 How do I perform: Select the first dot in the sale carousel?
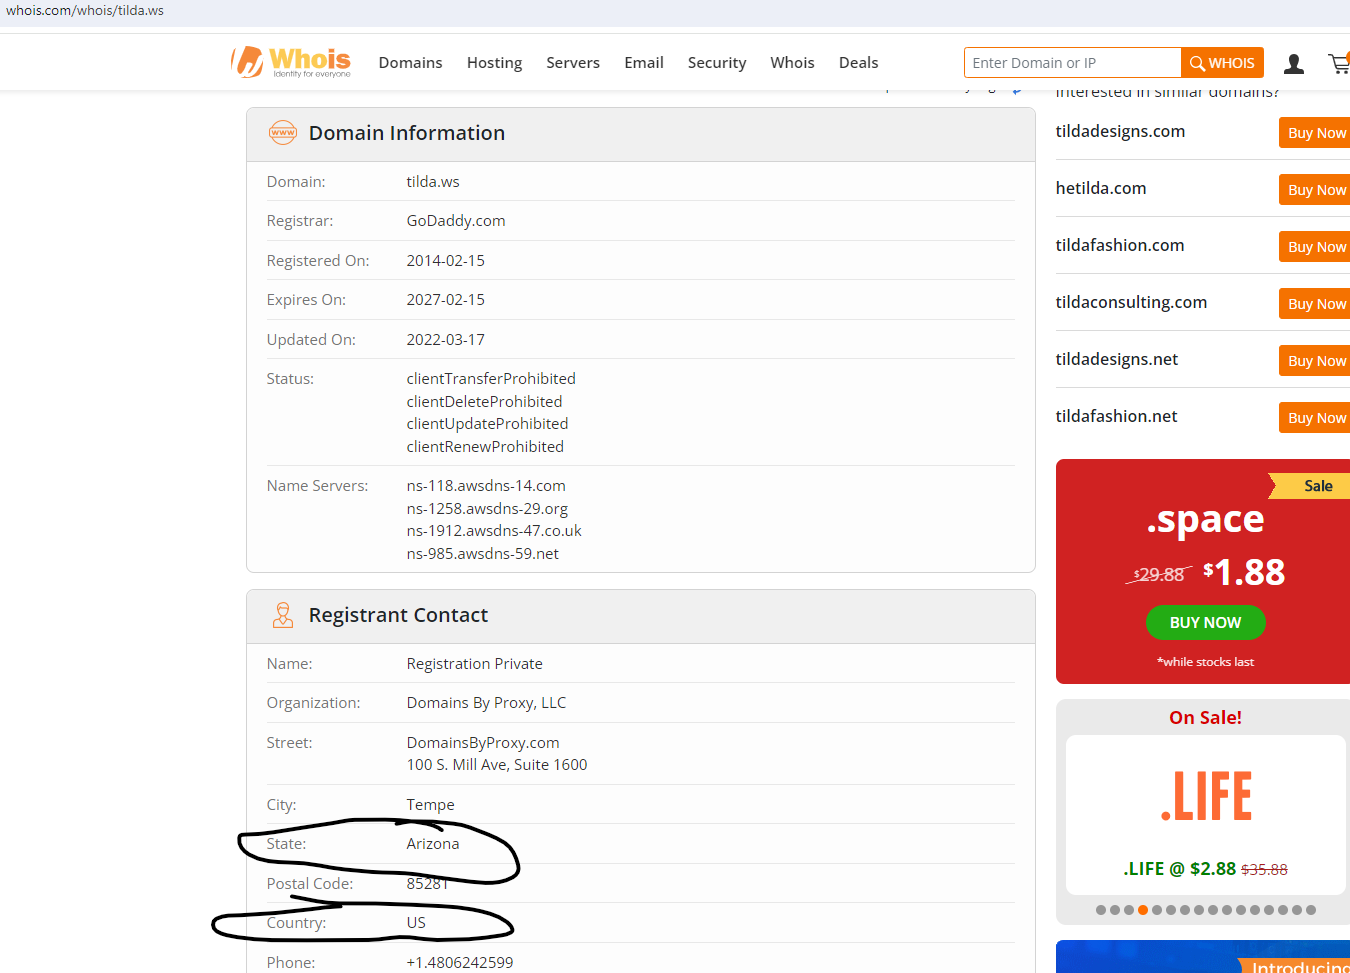pyautogui.click(x=1101, y=910)
